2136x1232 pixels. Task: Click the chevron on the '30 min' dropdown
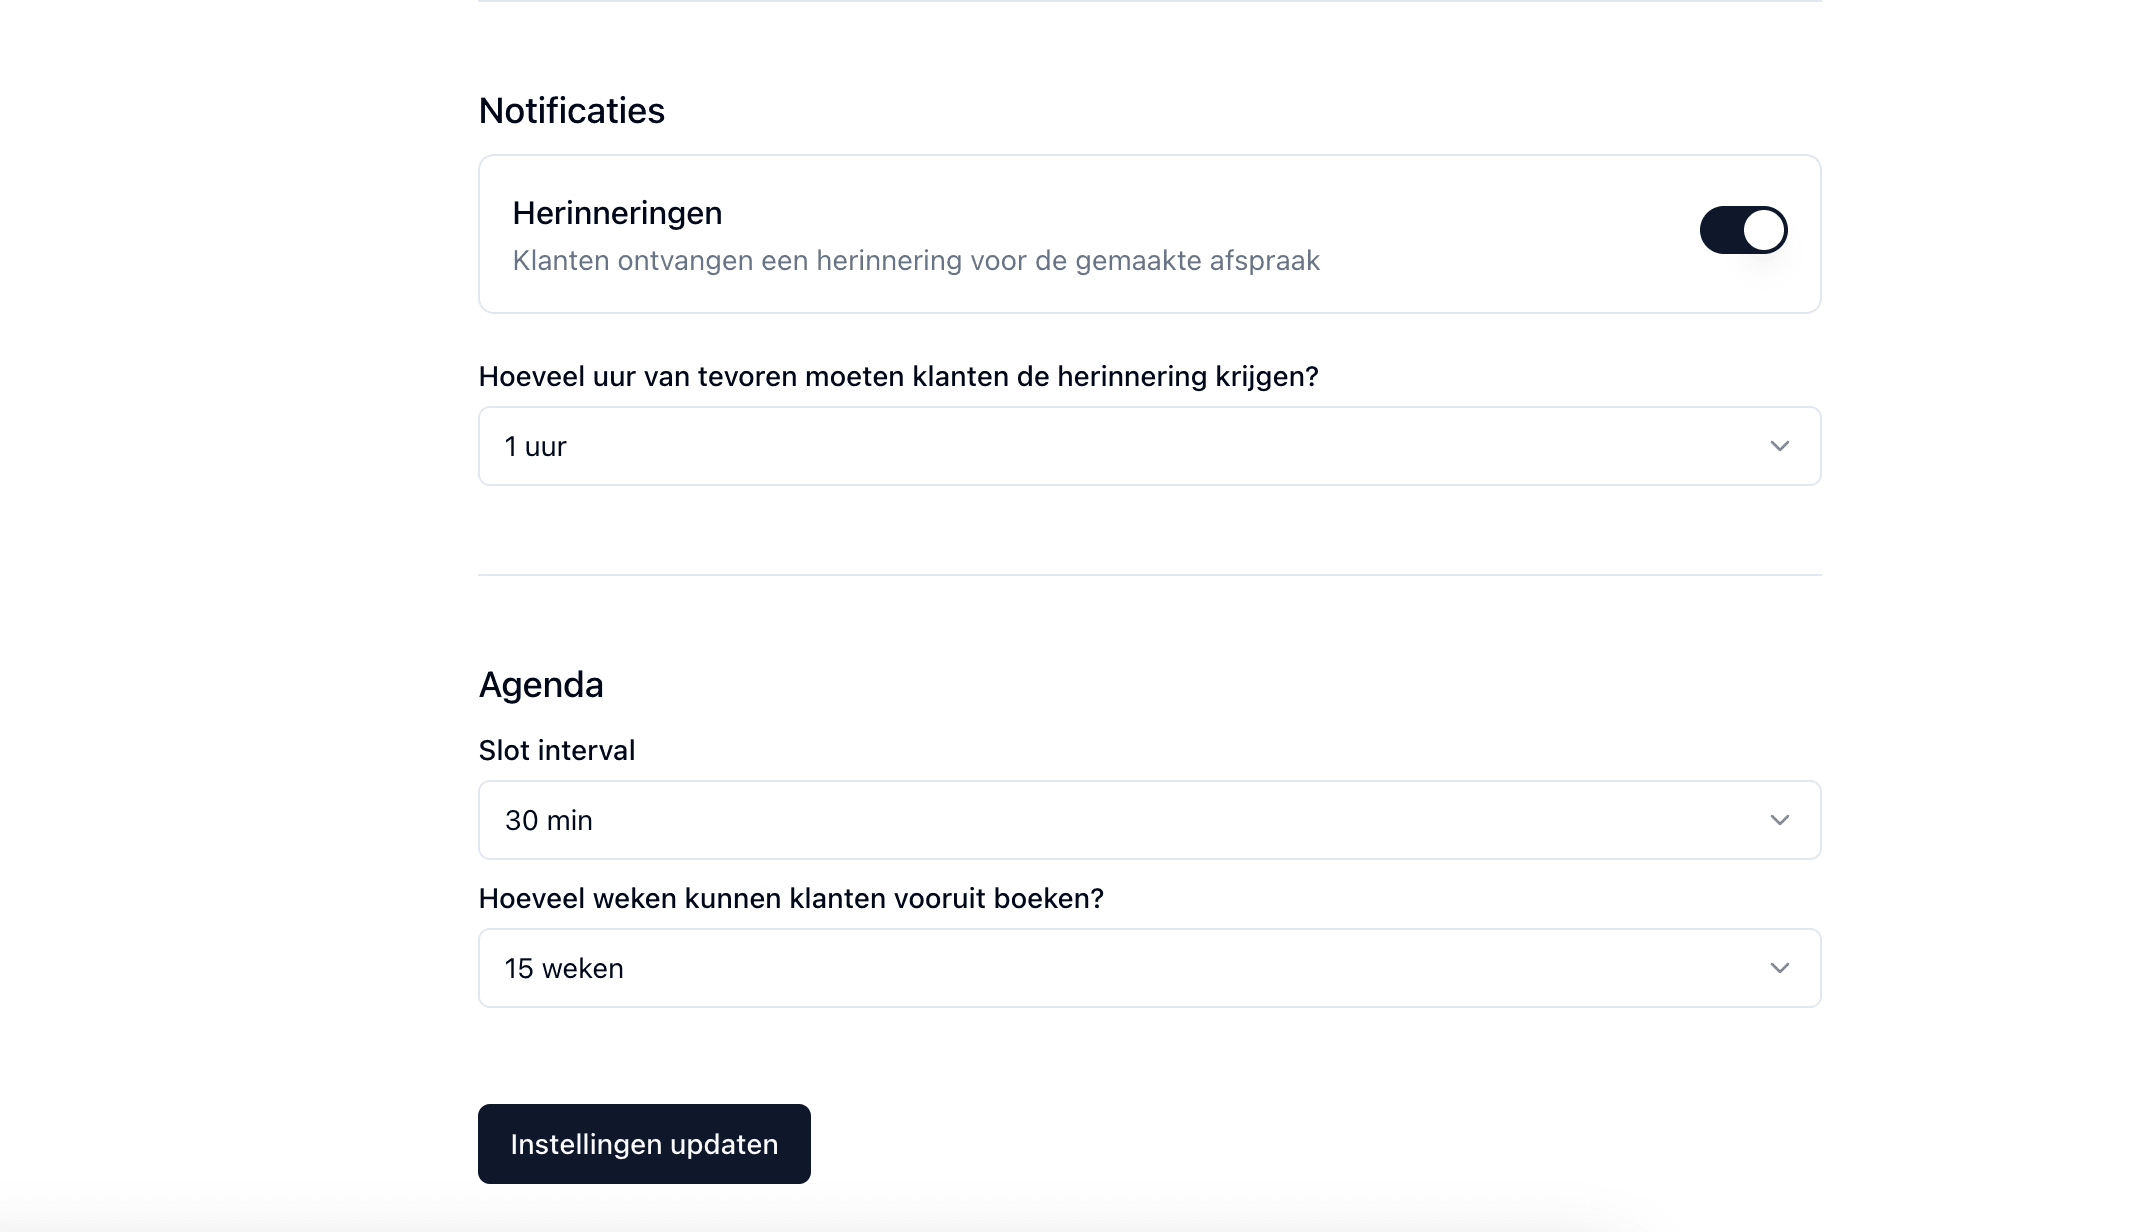point(1779,820)
